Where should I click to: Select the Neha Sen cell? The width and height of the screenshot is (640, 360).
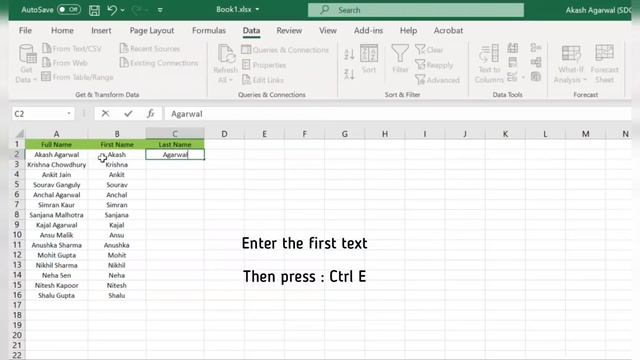pos(56,275)
